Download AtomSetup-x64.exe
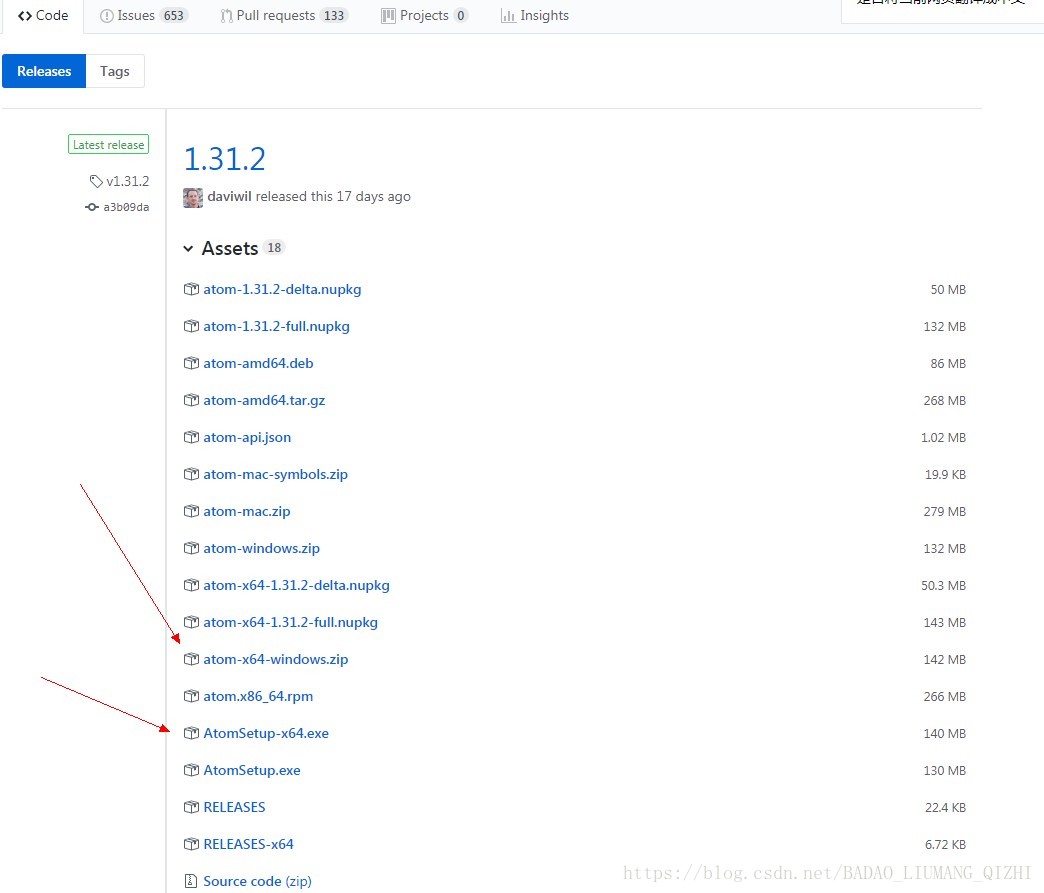This screenshot has height=893, width=1044. [x=266, y=733]
